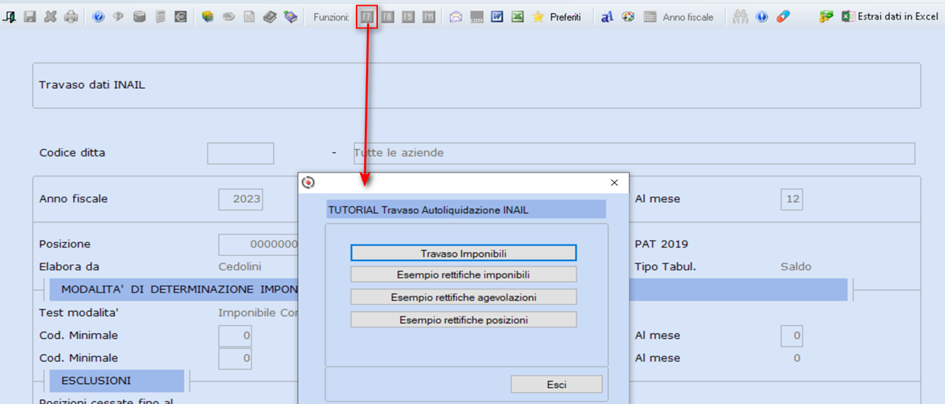Click the 'PAT 2019' text
Screen dimensions: 945x404
661,244
